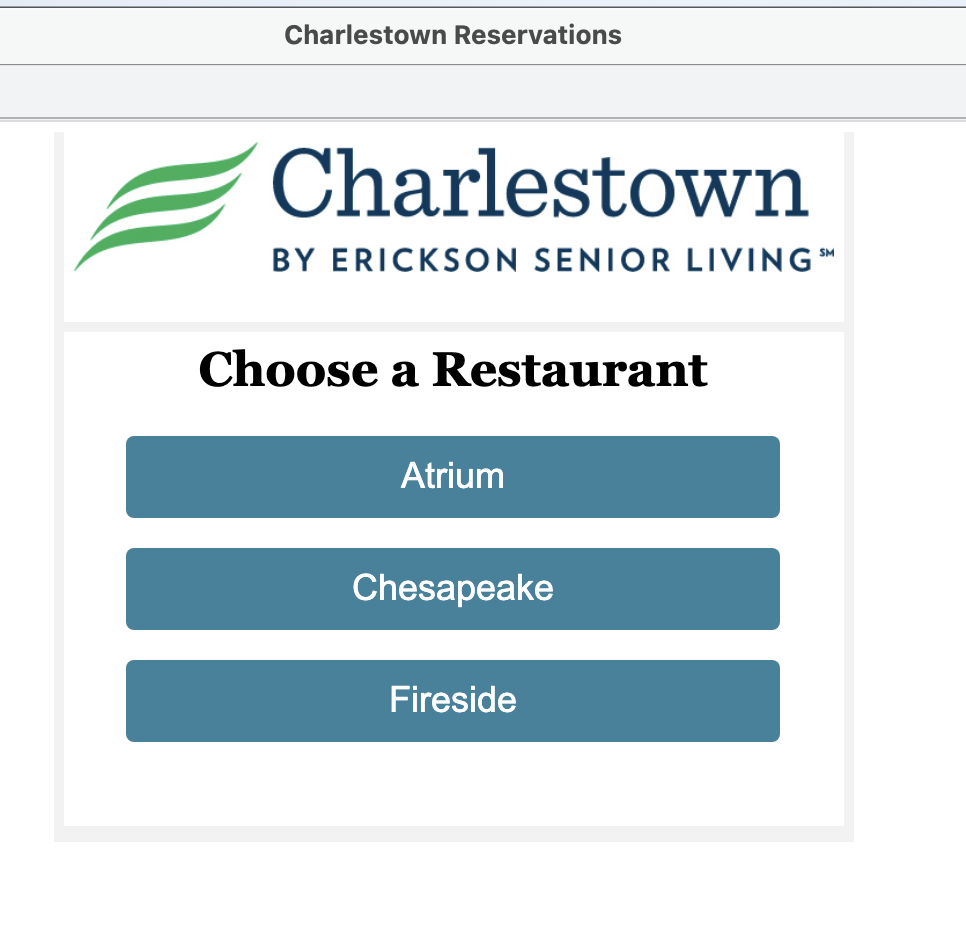Image resolution: width=966 pixels, height=934 pixels.
Task: Click the word BY in the logo tagline
Action: pos(293,261)
